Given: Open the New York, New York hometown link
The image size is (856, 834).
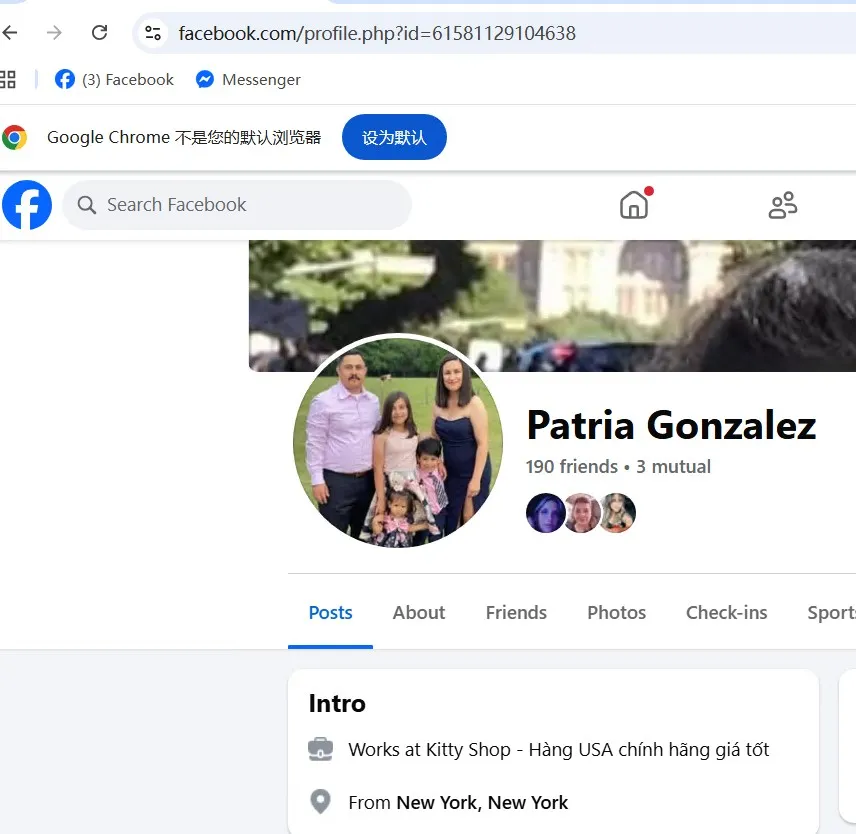Looking at the screenshot, I should tap(482, 802).
